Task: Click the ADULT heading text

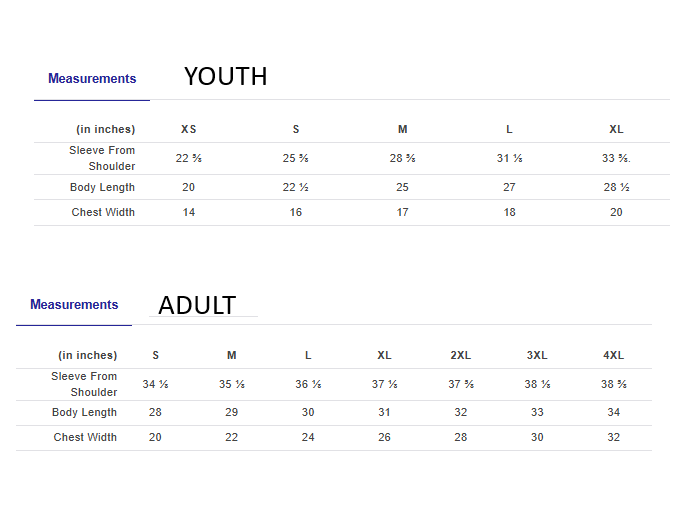Action: (197, 305)
